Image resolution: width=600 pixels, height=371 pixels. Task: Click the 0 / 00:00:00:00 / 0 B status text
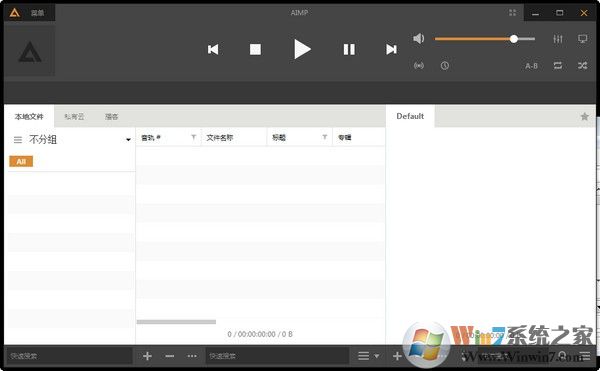260,334
